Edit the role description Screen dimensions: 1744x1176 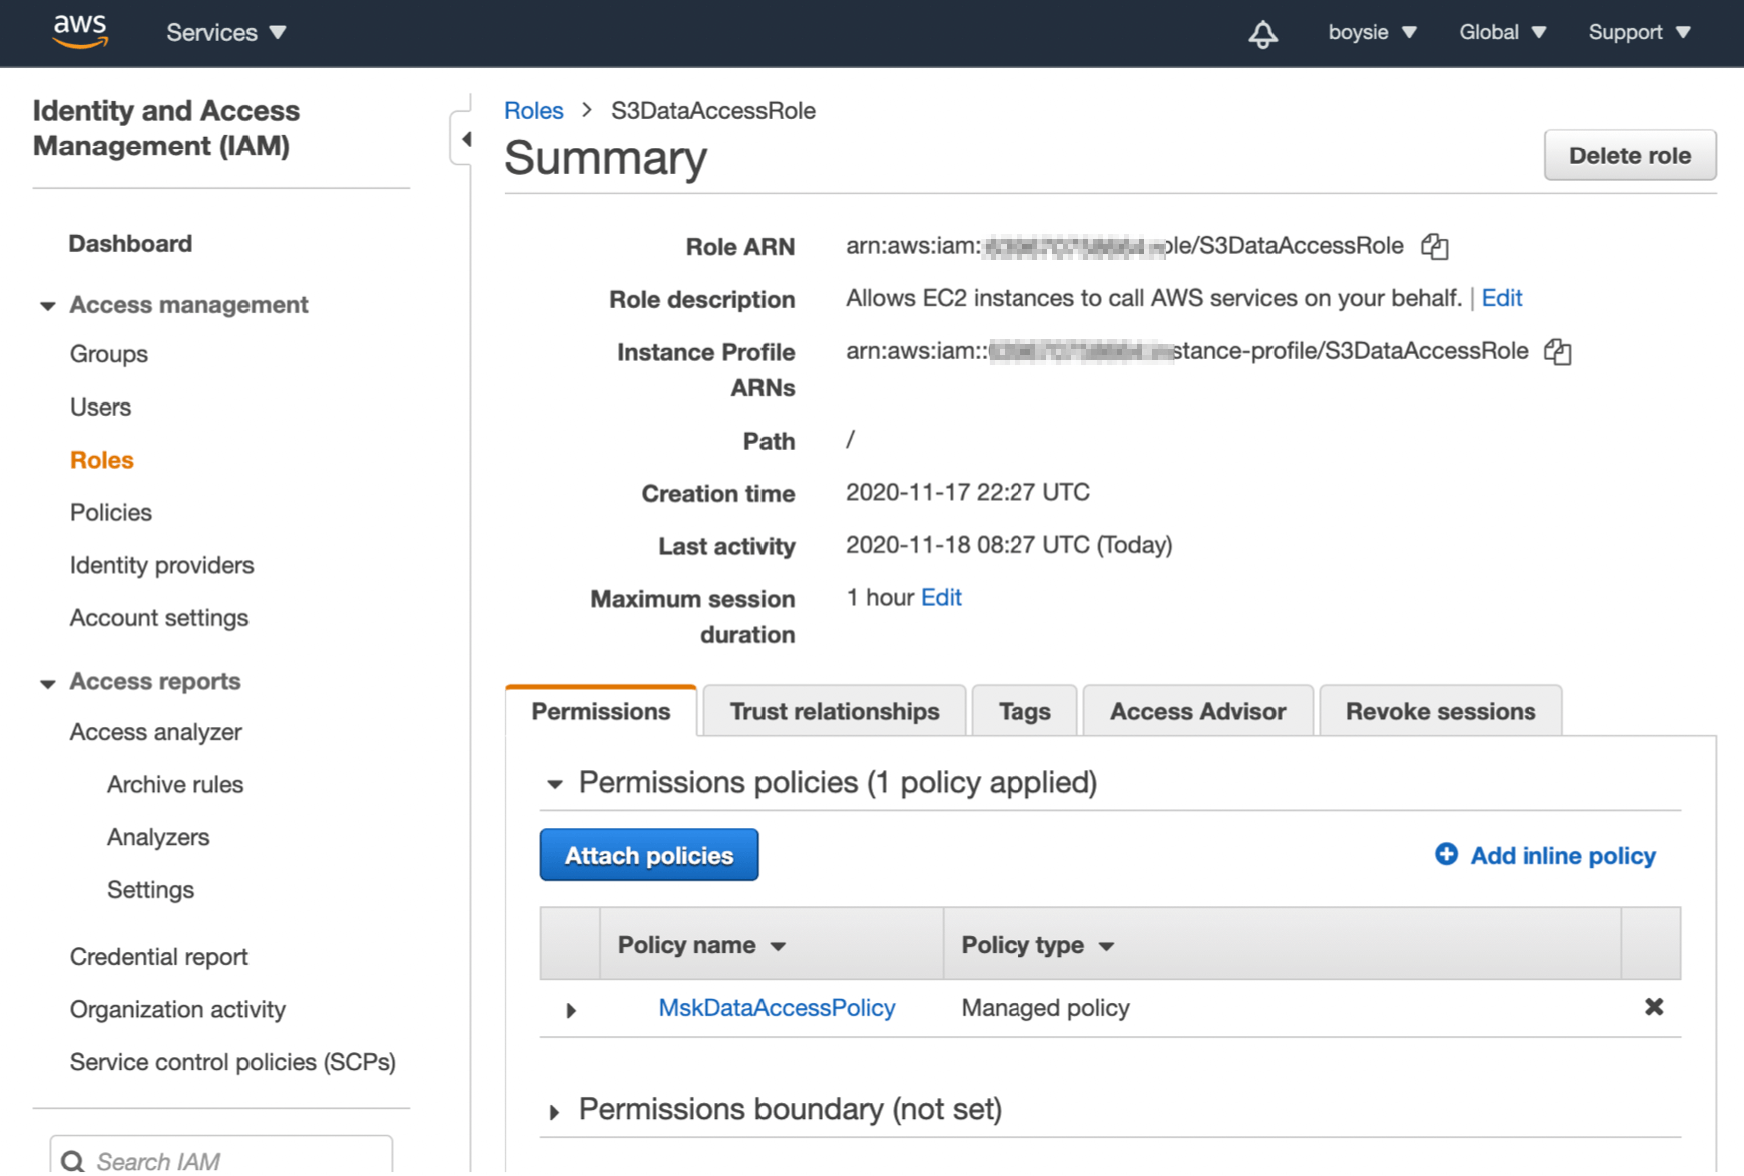pyautogui.click(x=1501, y=298)
